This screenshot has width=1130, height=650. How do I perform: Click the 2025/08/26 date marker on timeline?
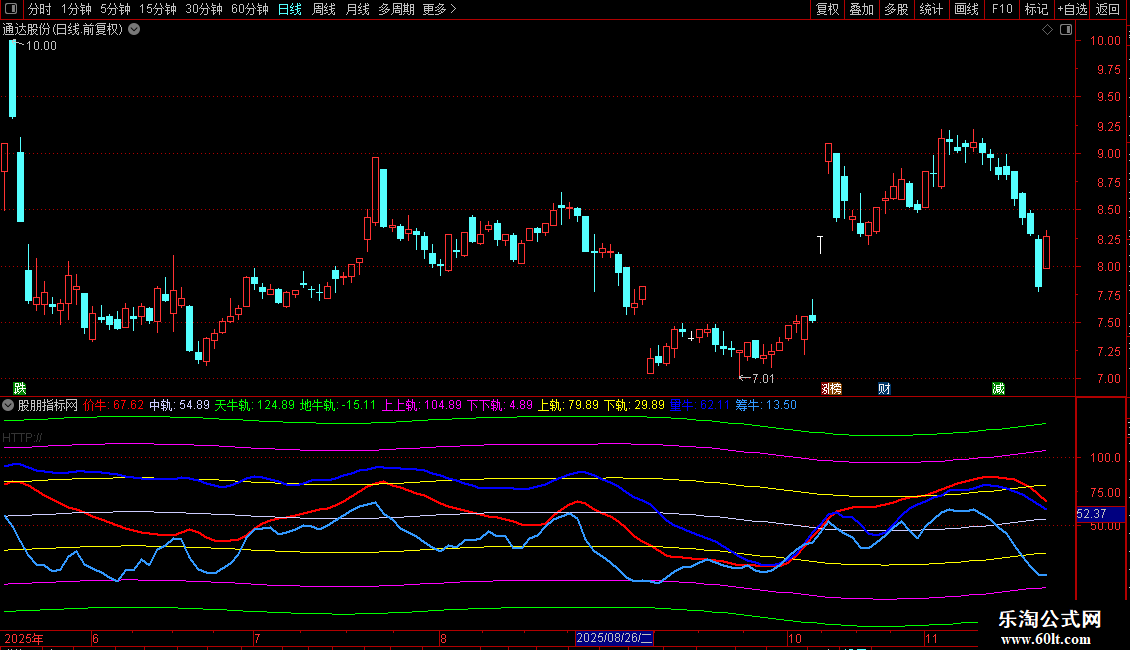[614, 638]
